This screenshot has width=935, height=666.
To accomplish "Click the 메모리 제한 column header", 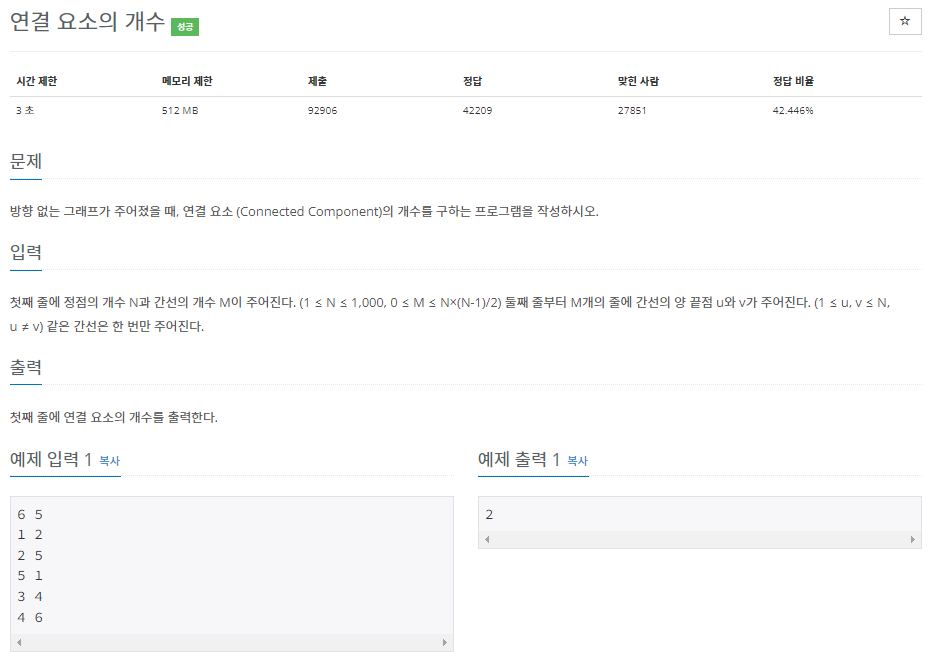I will pyautogui.click(x=187, y=81).
